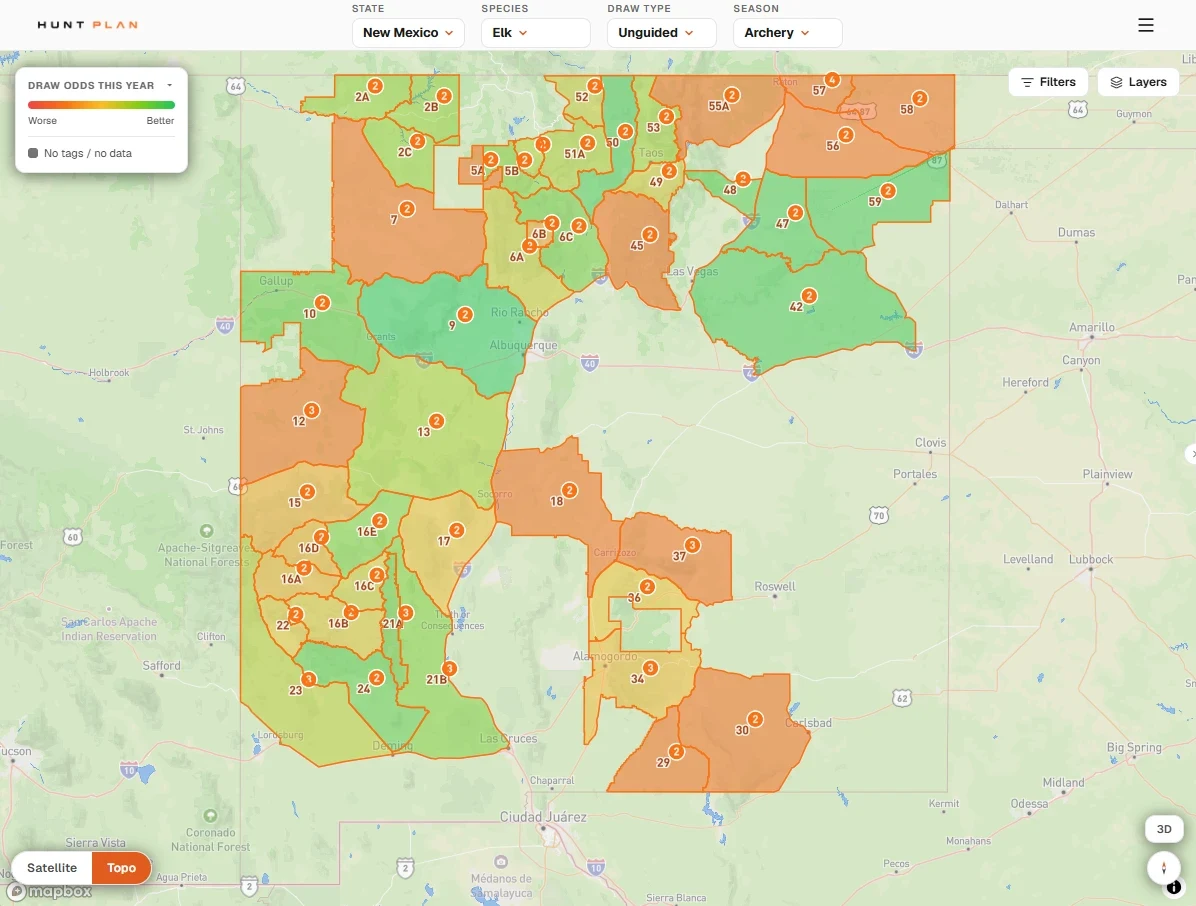Select hunt unit label 2C
This screenshot has height=906, width=1196.
[x=404, y=152]
